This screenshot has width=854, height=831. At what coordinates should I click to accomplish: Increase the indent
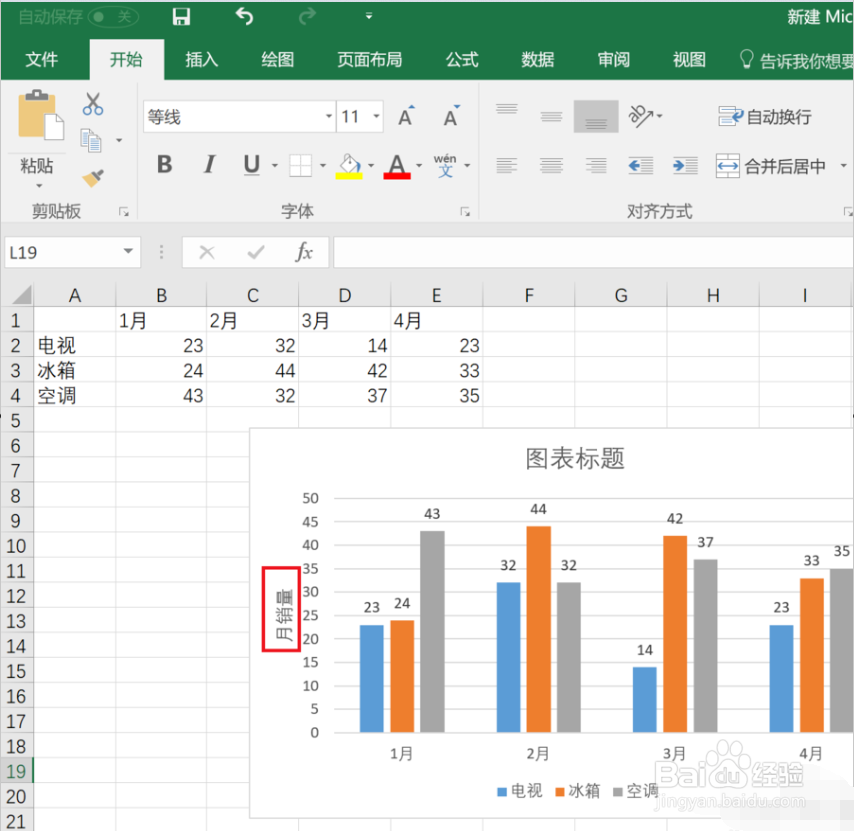[x=686, y=166]
